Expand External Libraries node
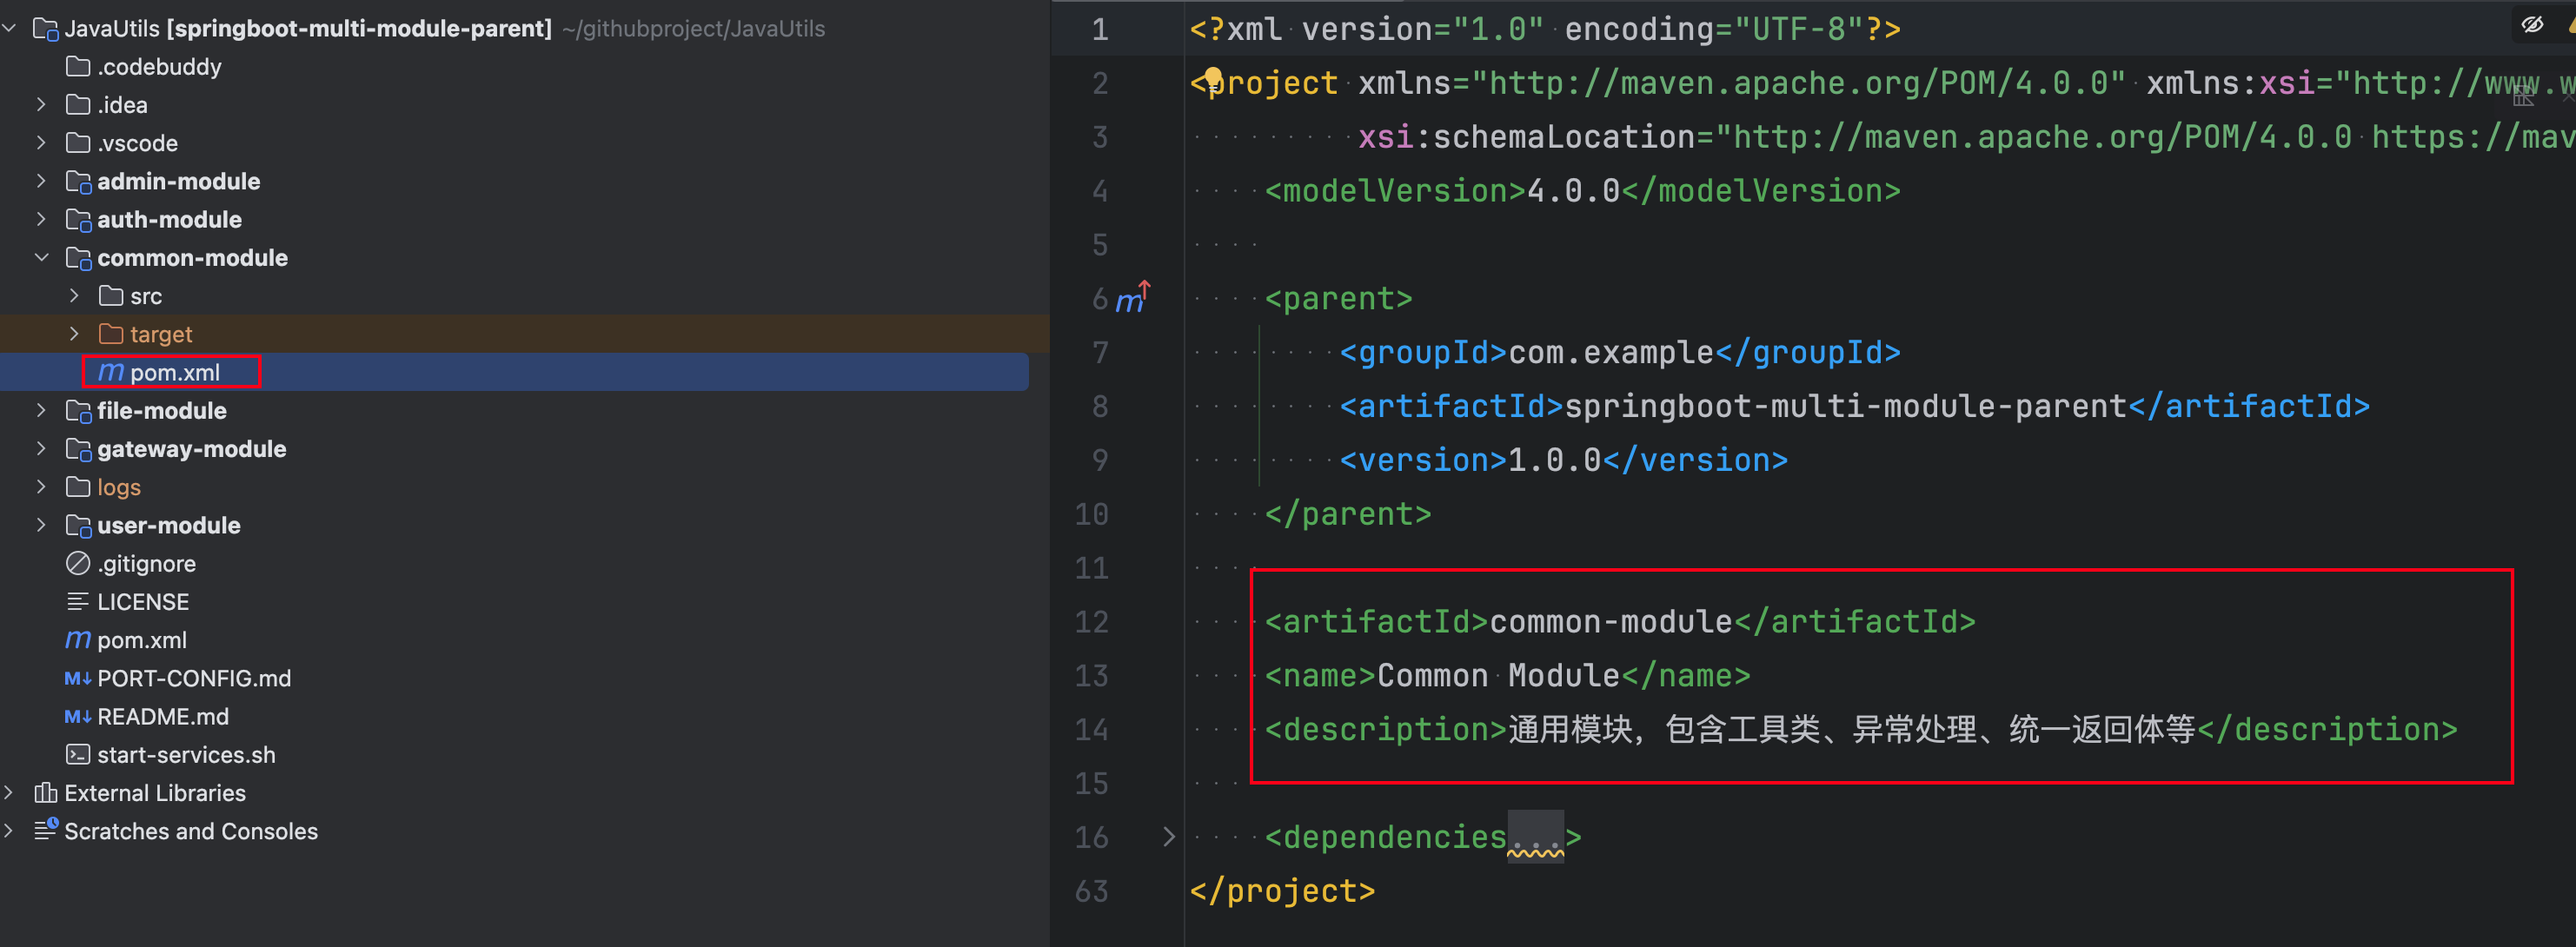The width and height of the screenshot is (2576, 947). (9, 792)
